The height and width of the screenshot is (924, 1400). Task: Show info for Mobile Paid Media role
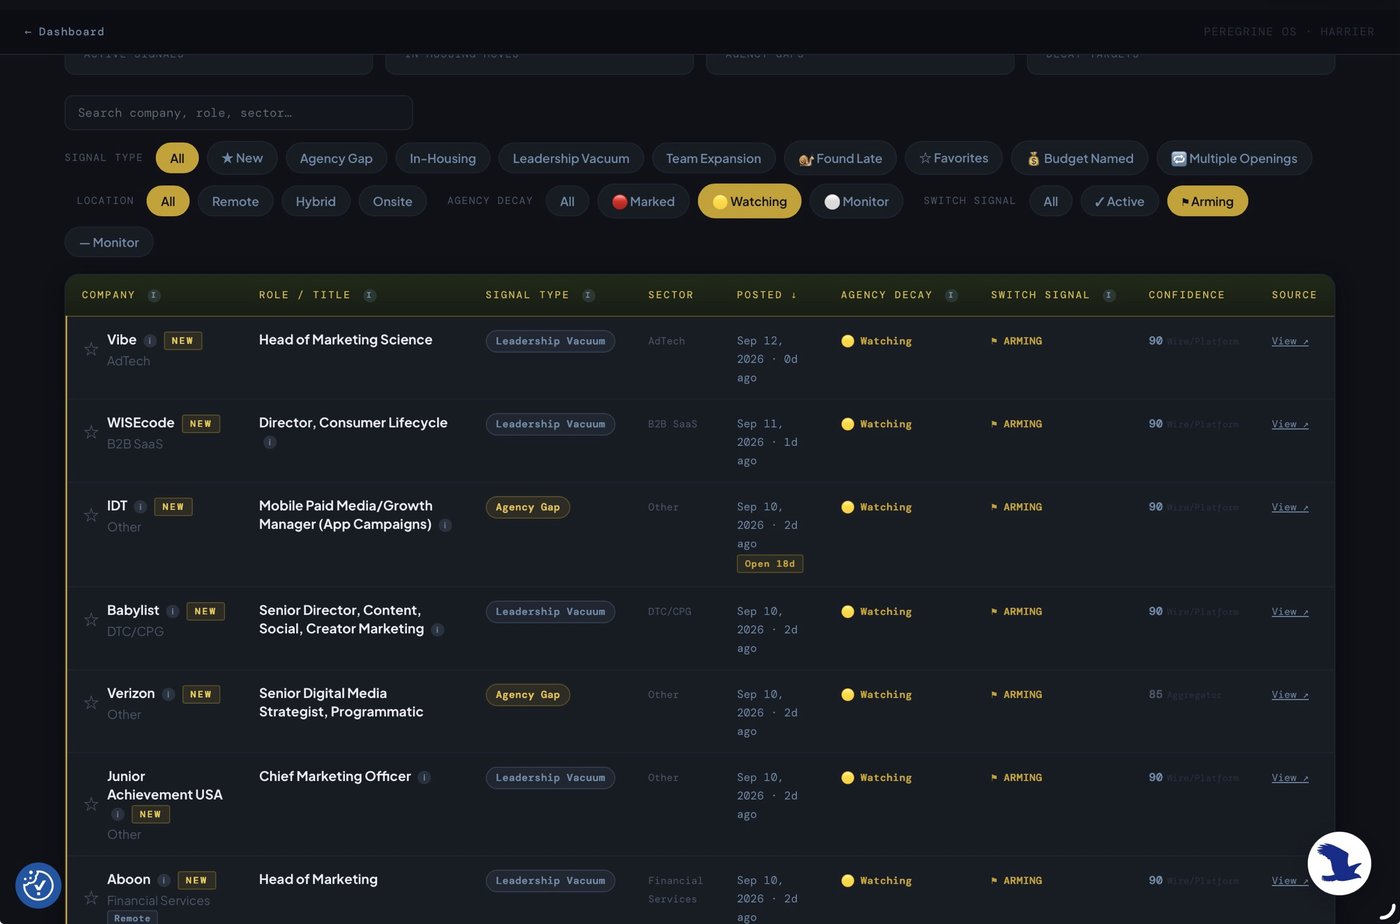(x=445, y=525)
